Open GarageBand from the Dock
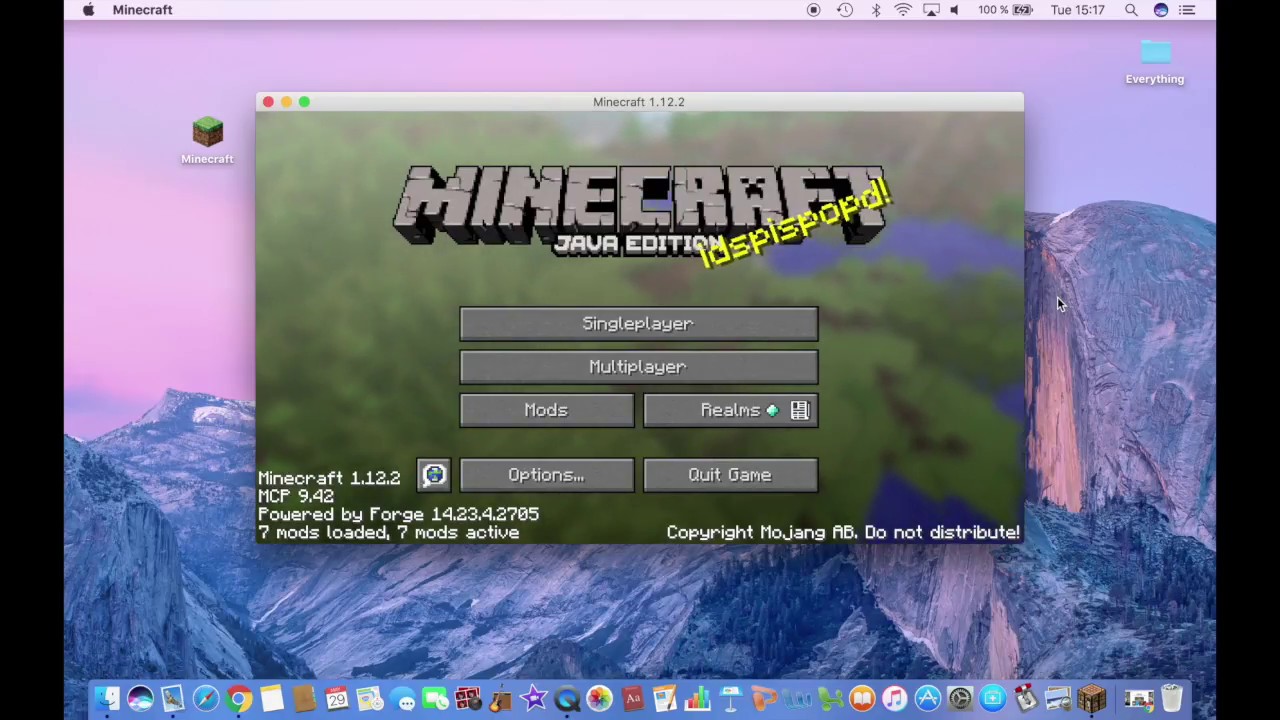Image resolution: width=1280 pixels, height=720 pixels. 500,699
